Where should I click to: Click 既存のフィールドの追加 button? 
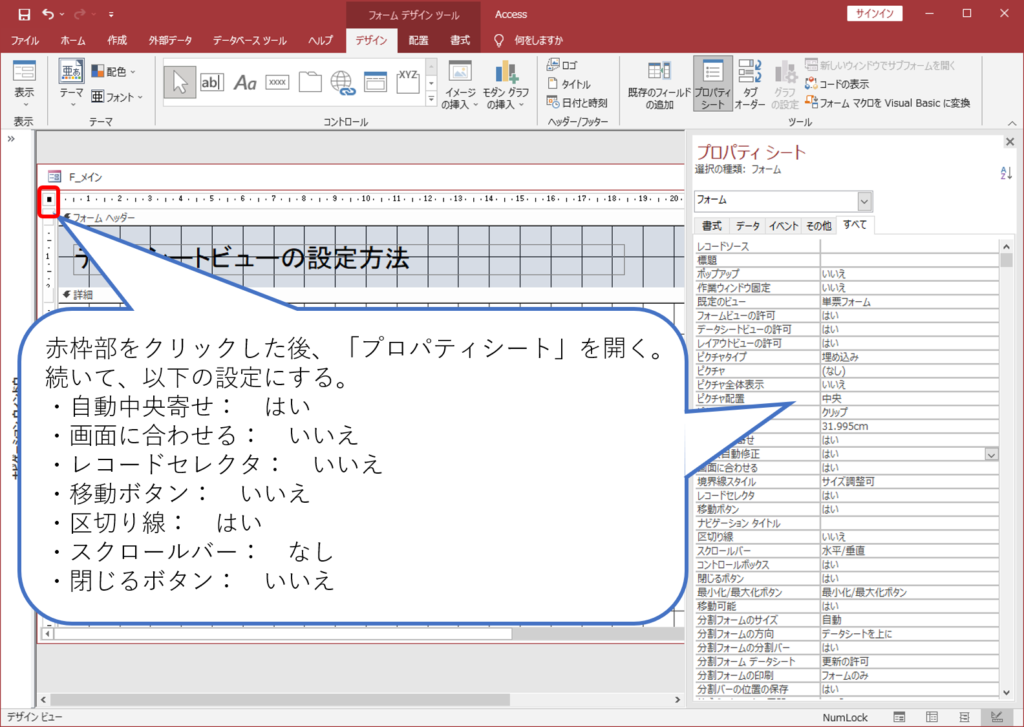[x=659, y=85]
